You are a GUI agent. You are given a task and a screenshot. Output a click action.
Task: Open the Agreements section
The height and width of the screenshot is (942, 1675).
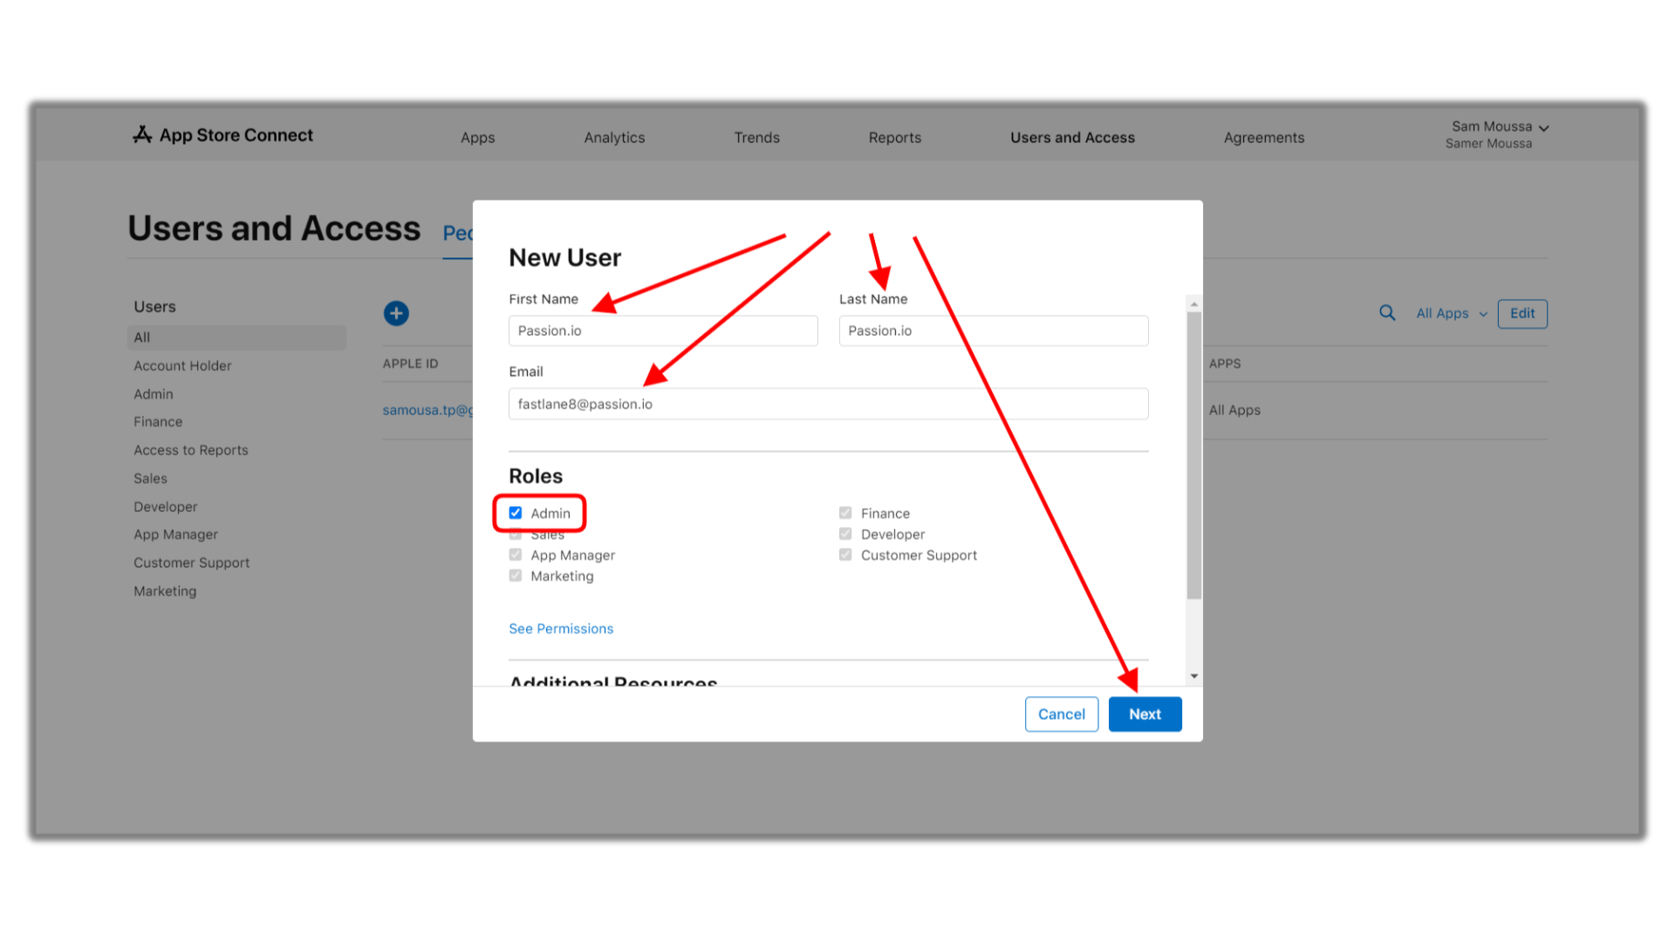[1263, 138]
